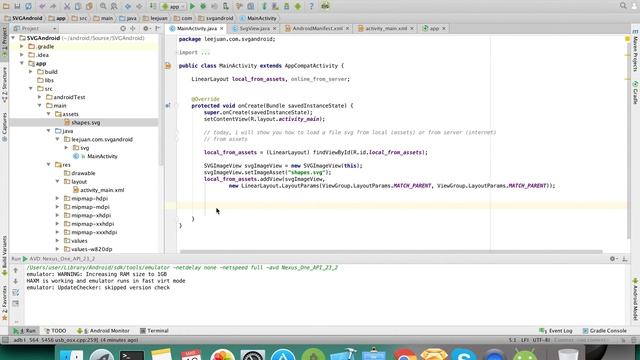Image resolution: width=640 pixels, height=360 pixels.
Task: Click the Save All toolbar icon
Action: [x=17, y=6]
